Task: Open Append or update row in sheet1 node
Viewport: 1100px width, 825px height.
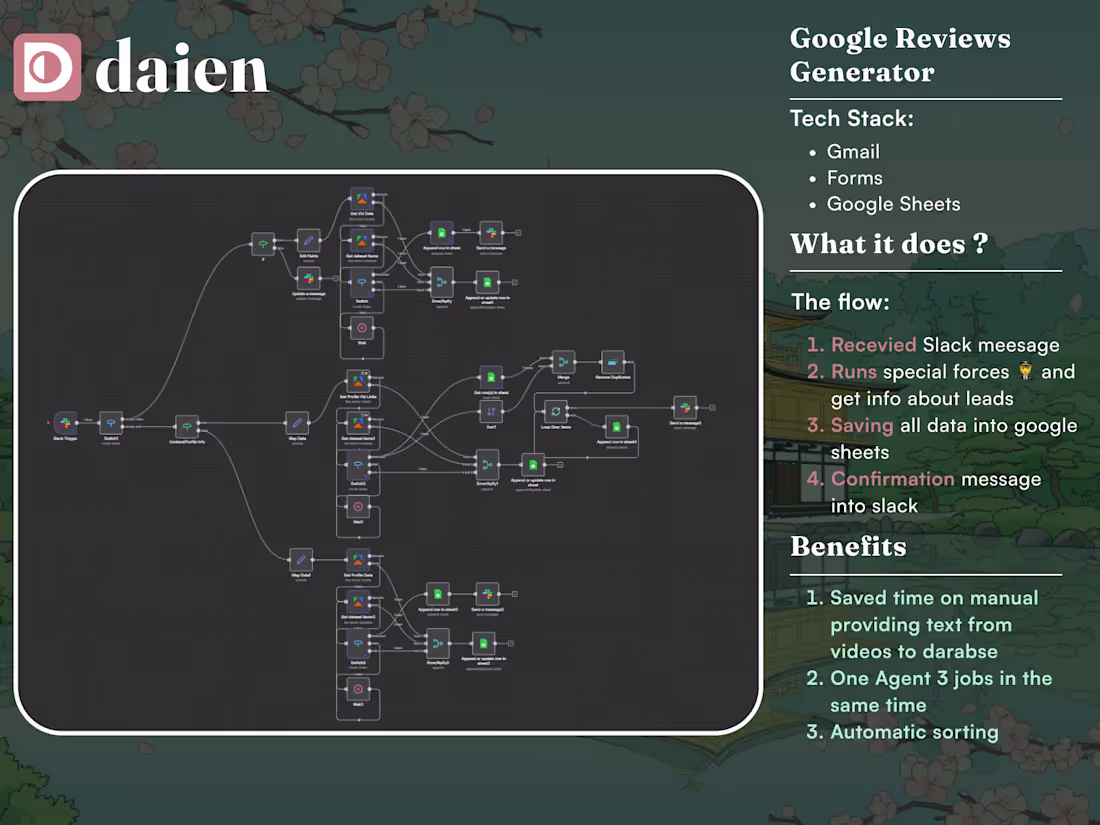Action: 487,282
